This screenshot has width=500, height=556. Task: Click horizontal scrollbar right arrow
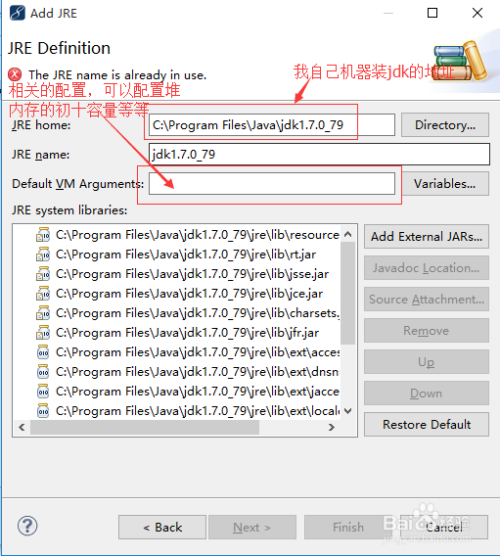(x=332, y=427)
